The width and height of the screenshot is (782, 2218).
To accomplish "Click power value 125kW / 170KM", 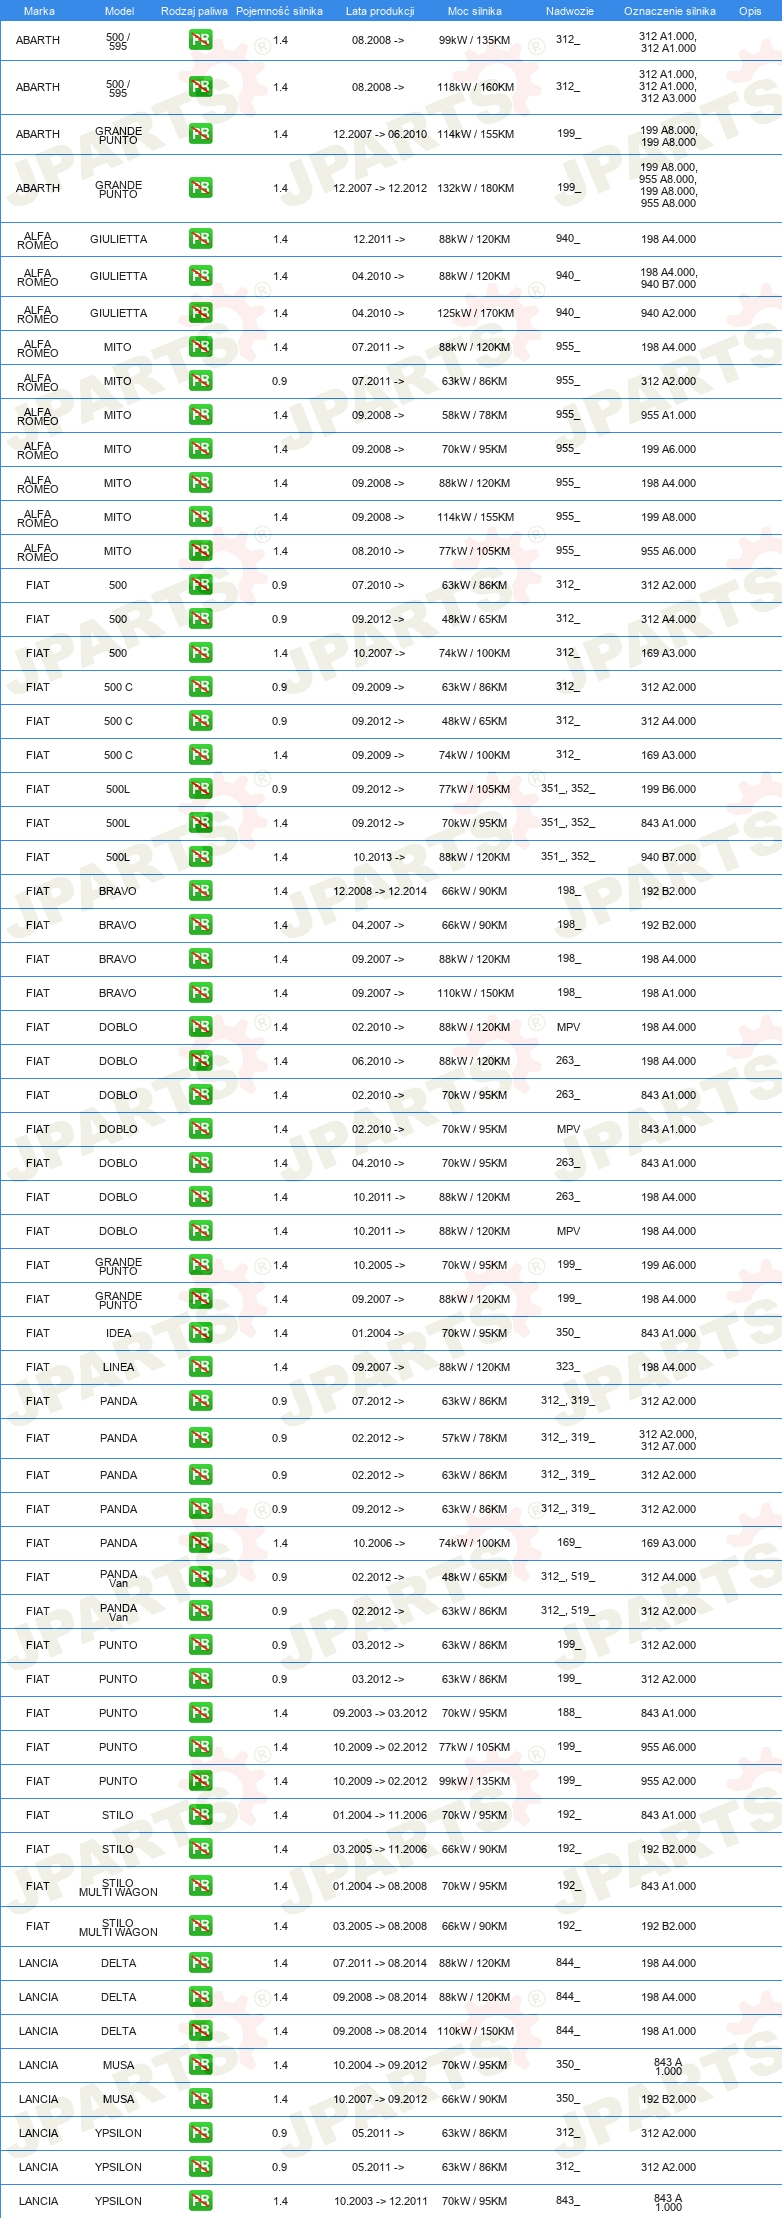I will pos(475,313).
